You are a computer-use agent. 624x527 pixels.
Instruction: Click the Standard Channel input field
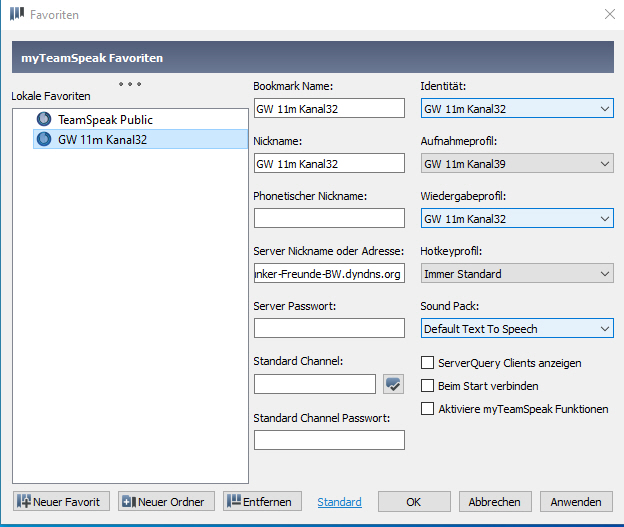pyautogui.click(x=315, y=384)
